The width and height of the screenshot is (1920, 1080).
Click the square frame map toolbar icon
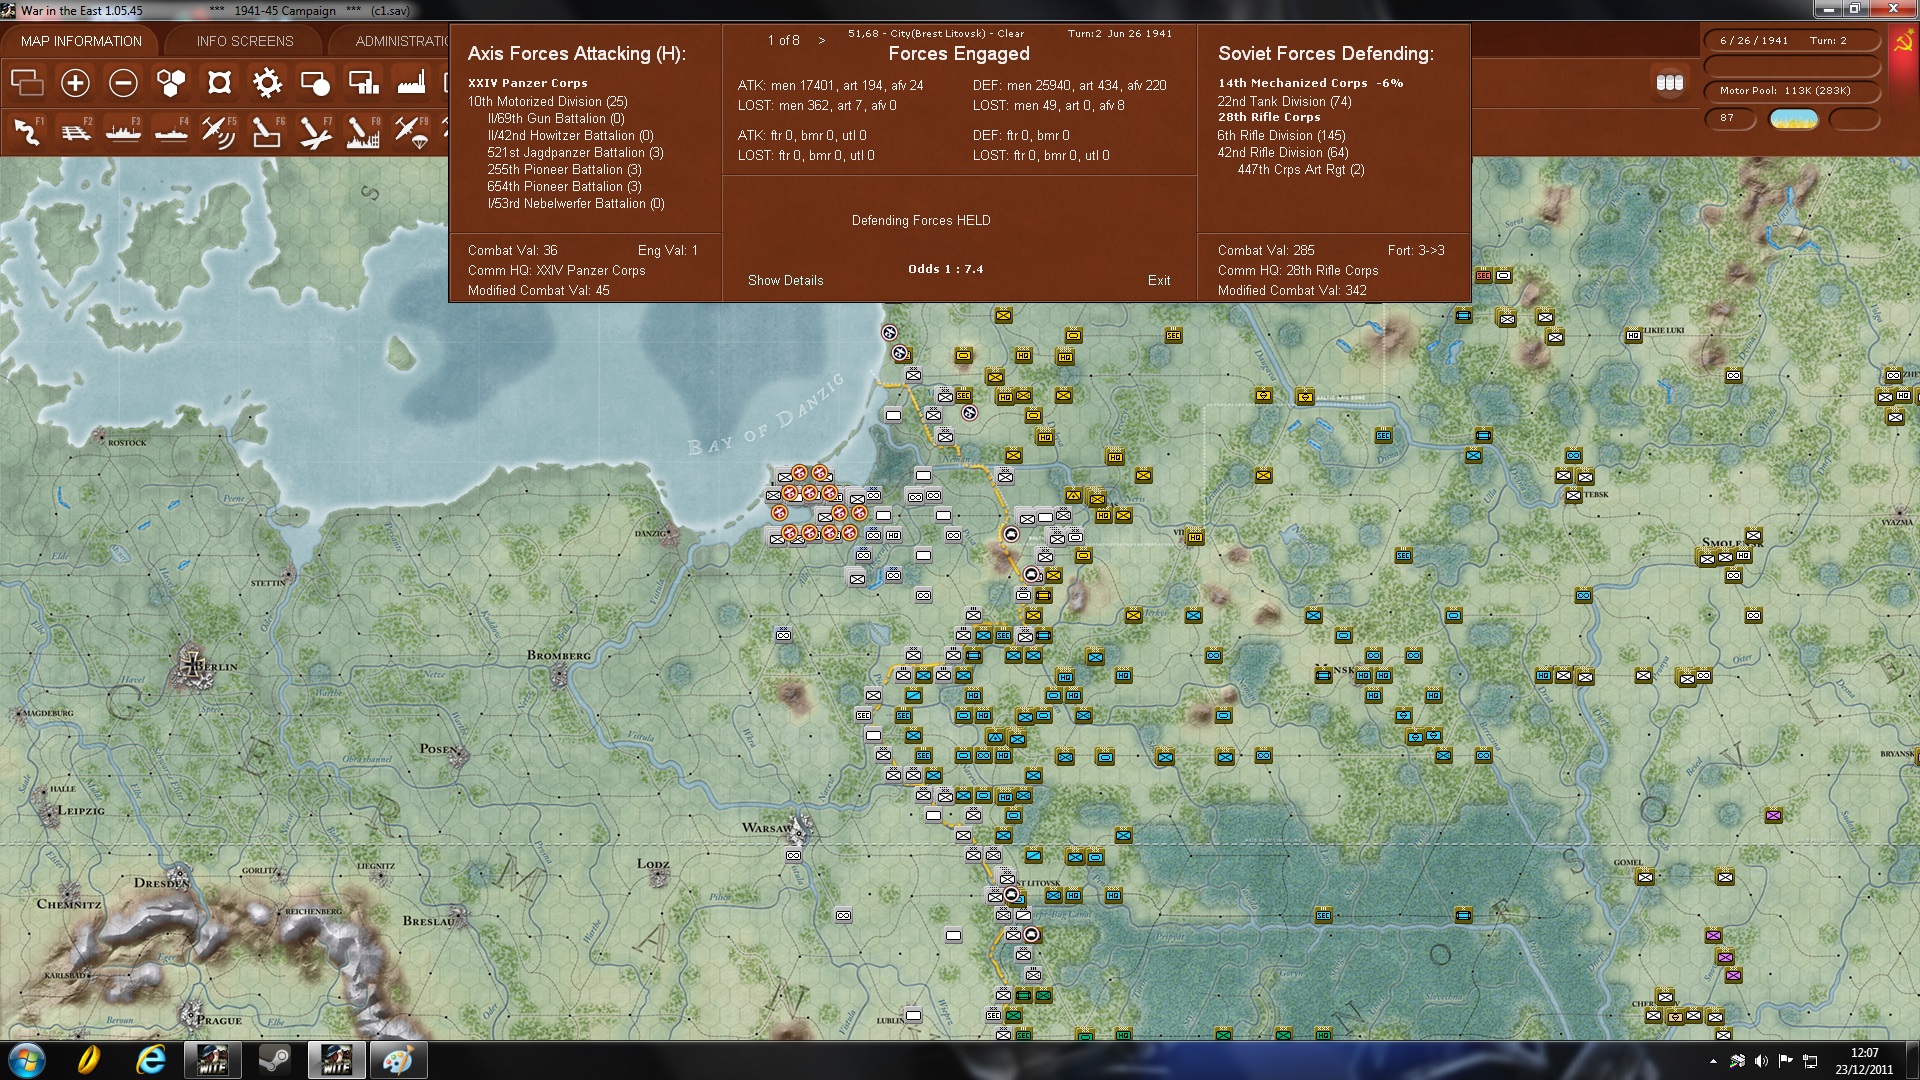point(219,83)
